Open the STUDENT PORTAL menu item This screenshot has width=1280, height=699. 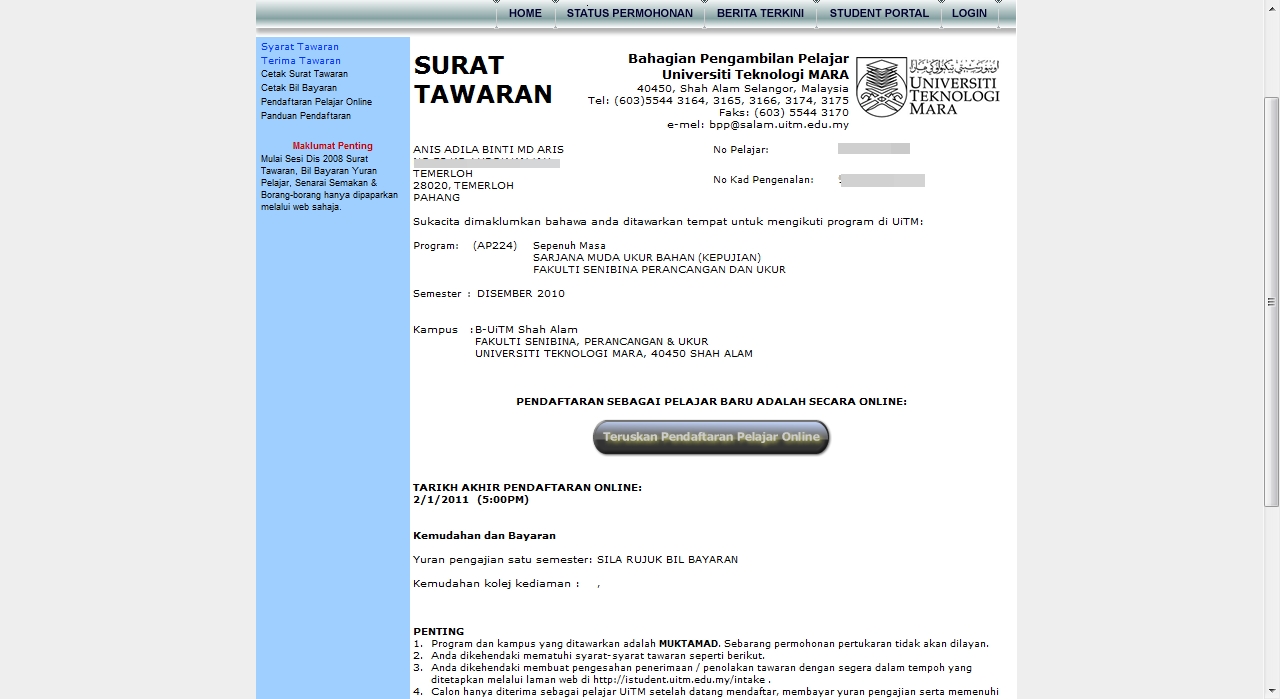(879, 13)
